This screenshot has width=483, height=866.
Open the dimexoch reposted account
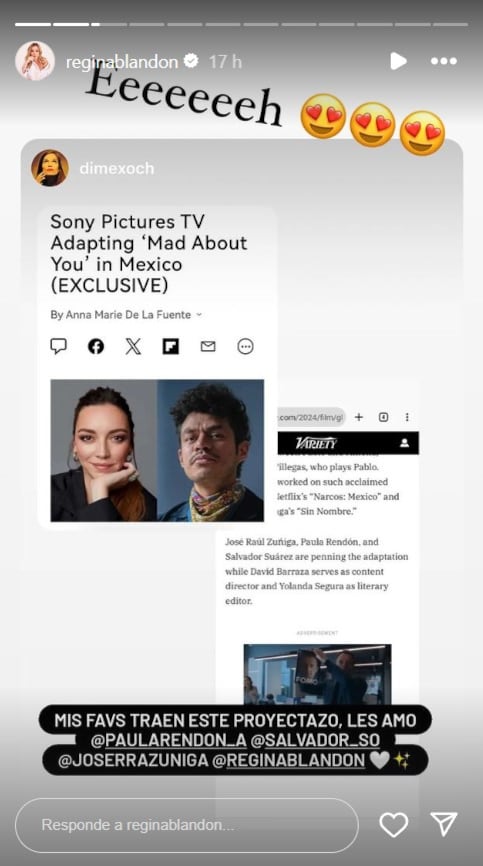(x=117, y=168)
